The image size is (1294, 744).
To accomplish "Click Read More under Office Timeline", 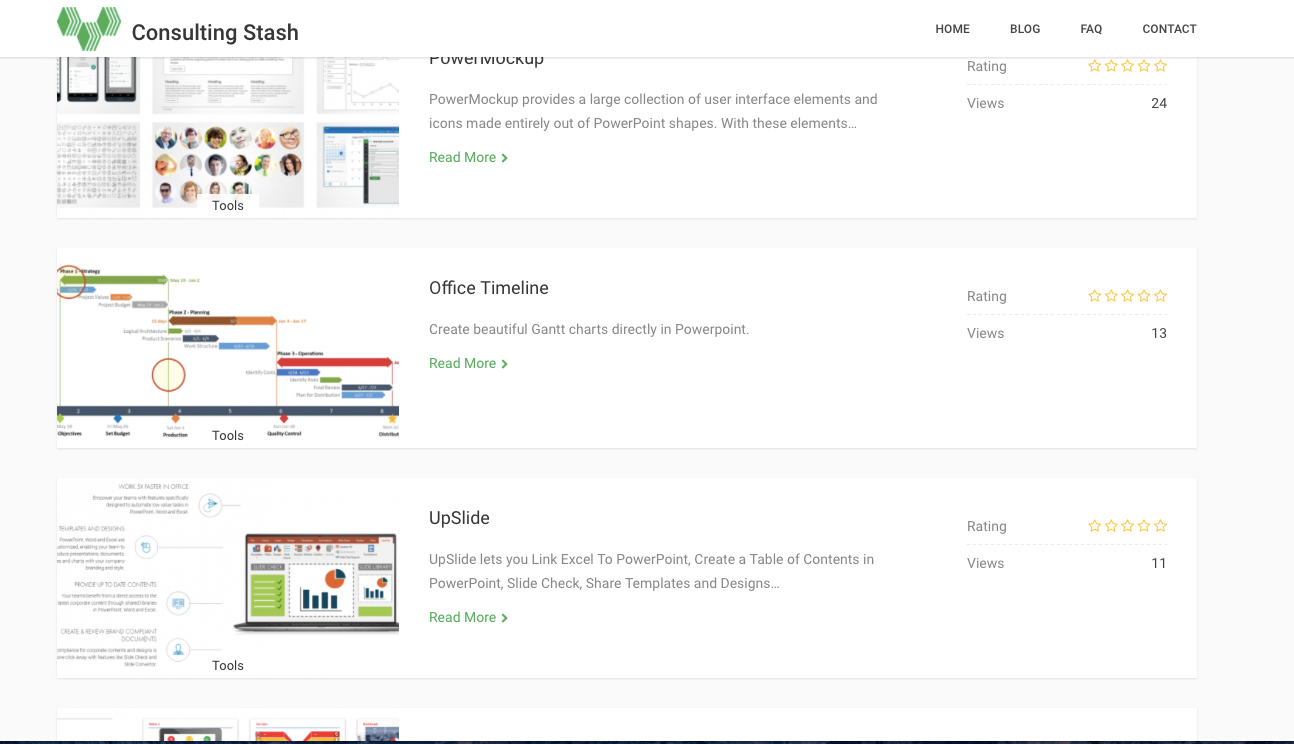I will [462, 363].
